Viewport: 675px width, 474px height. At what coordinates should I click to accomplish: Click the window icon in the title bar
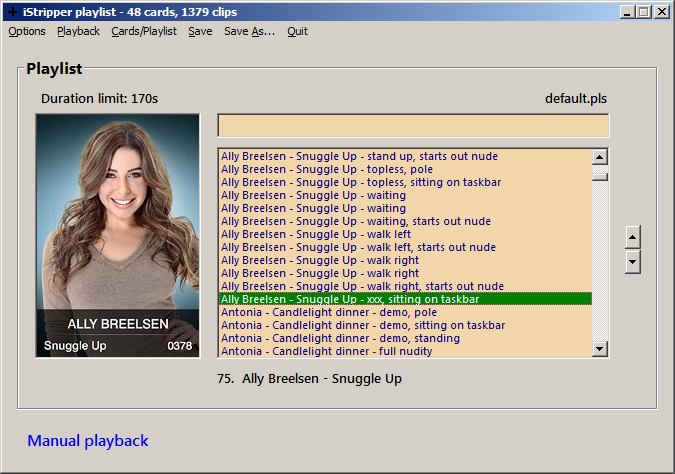pos(12,12)
